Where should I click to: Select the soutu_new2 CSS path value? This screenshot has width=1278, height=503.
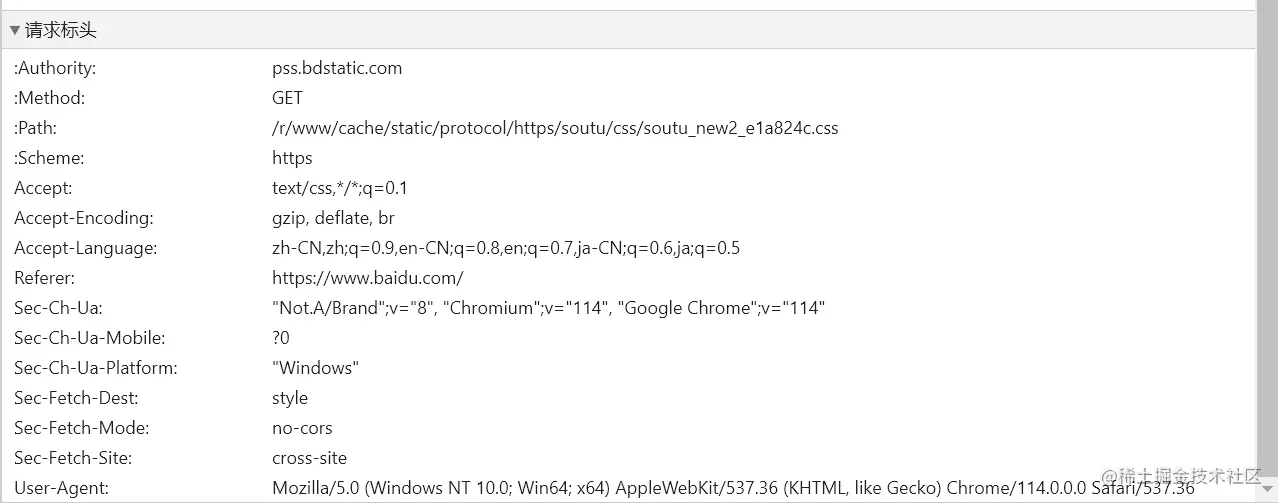(x=555, y=128)
